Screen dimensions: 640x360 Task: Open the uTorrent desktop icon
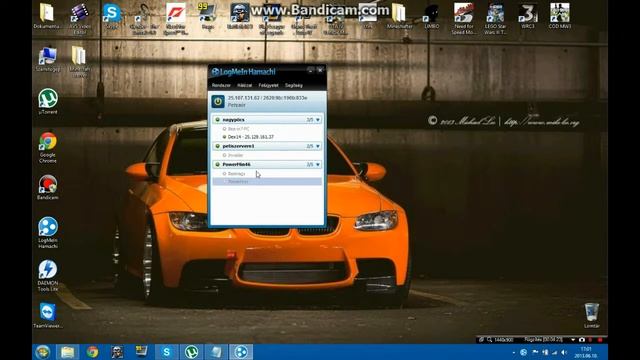(x=48, y=101)
